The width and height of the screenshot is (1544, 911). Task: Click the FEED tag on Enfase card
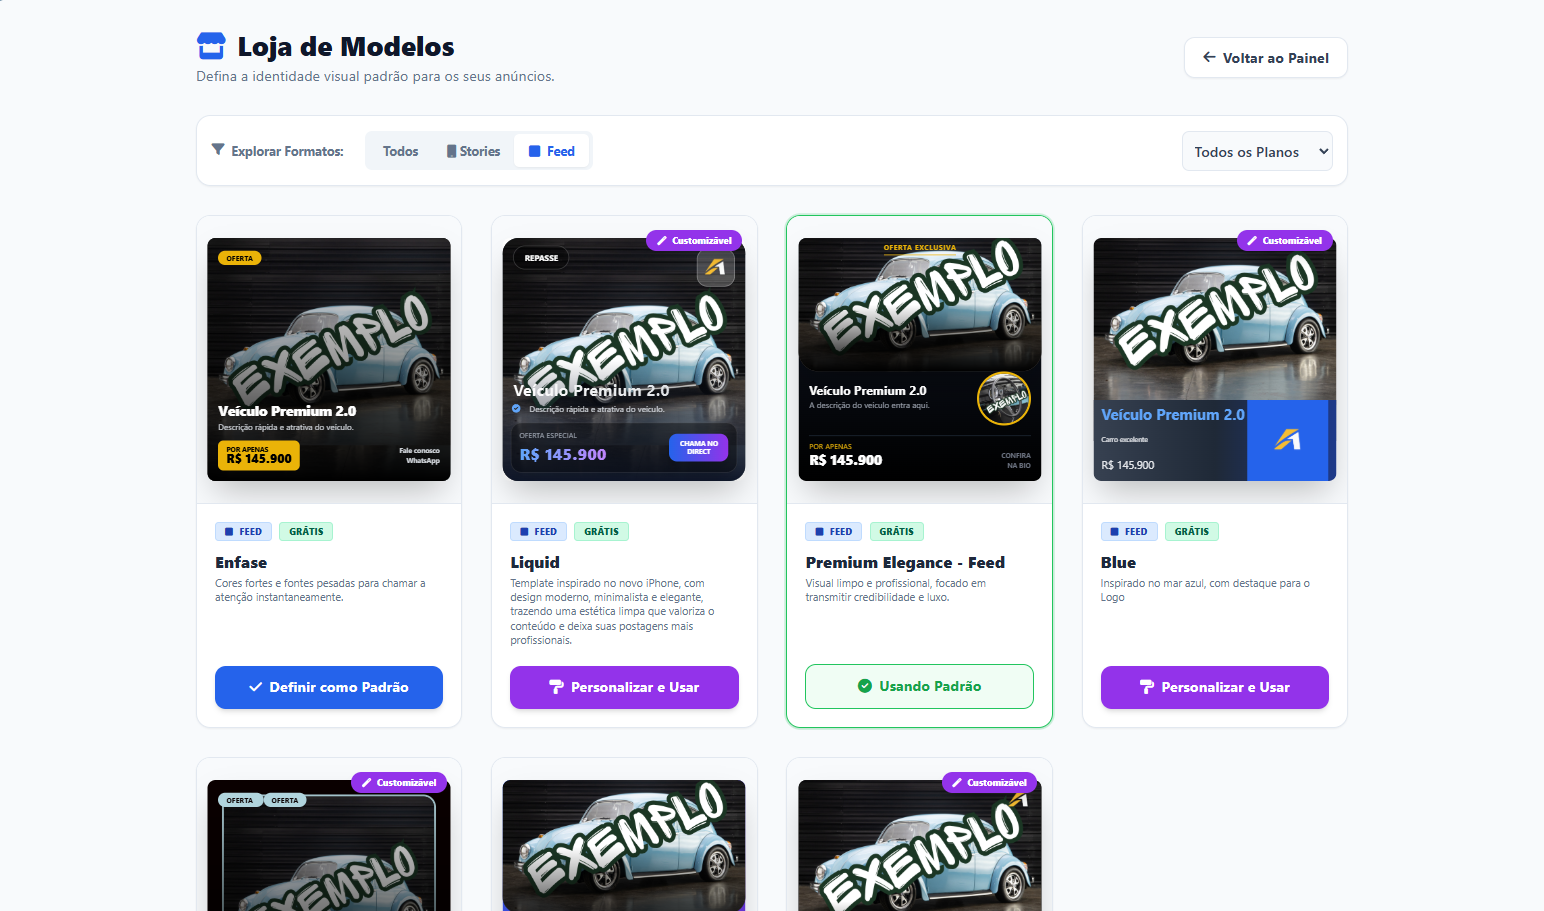click(243, 532)
